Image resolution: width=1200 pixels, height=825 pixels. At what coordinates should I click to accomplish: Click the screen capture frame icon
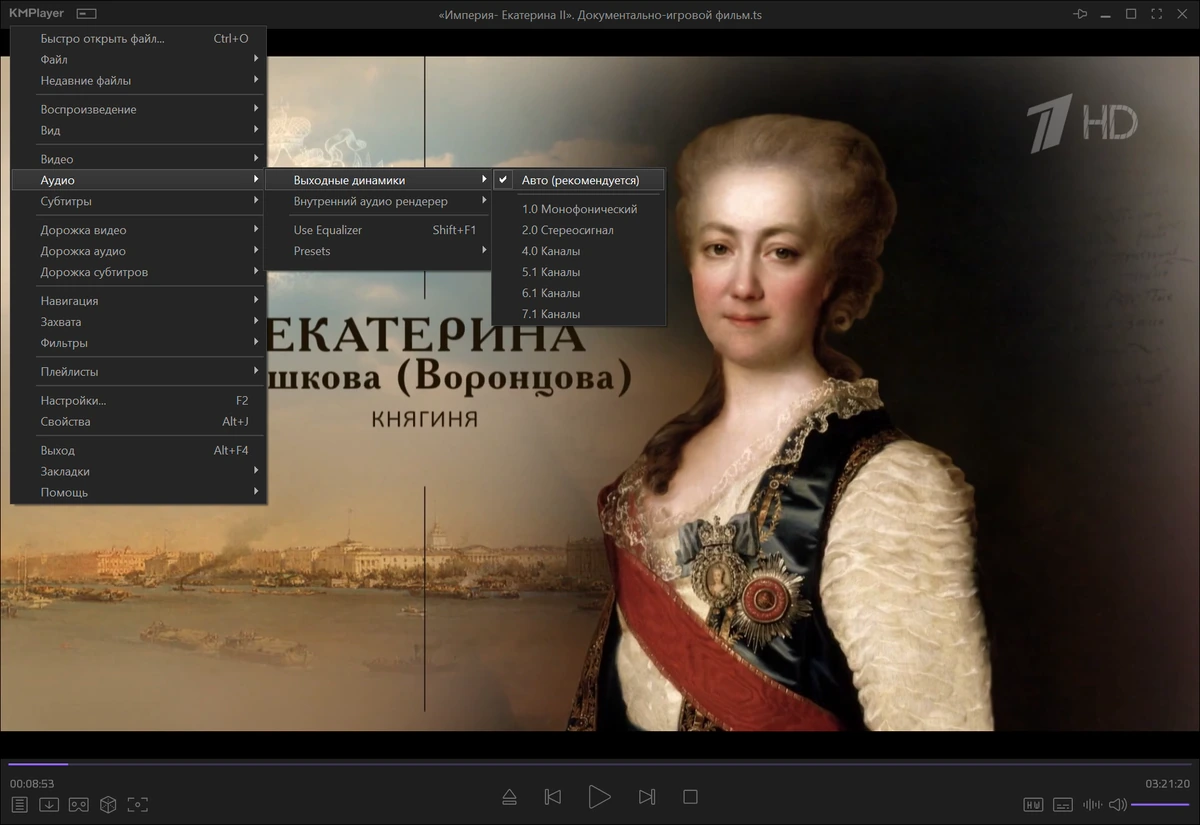(138, 804)
